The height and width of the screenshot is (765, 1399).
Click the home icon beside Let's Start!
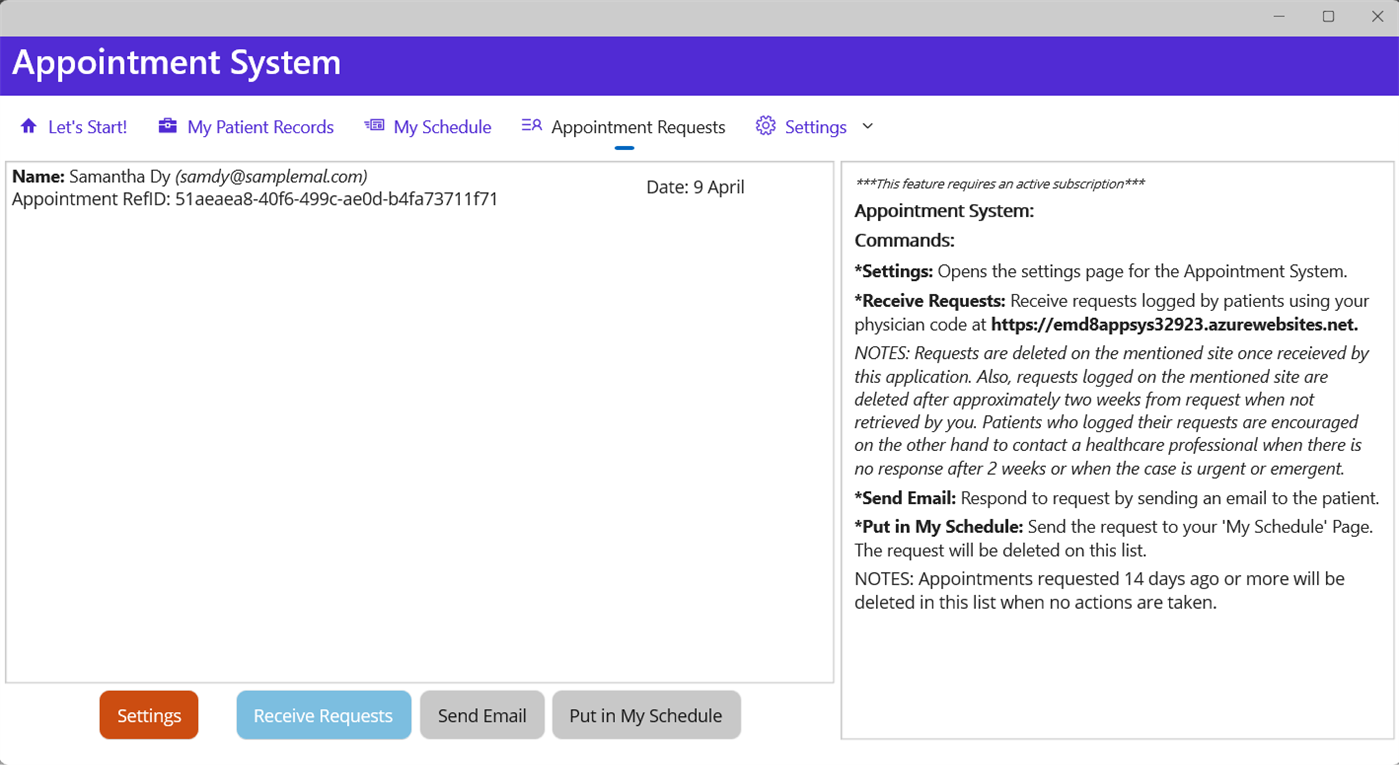(29, 126)
